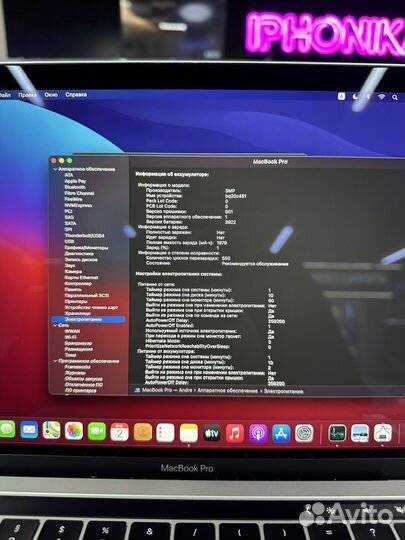Open the Preview app in the Dock
405x540 pixels.
pos(360,433)
